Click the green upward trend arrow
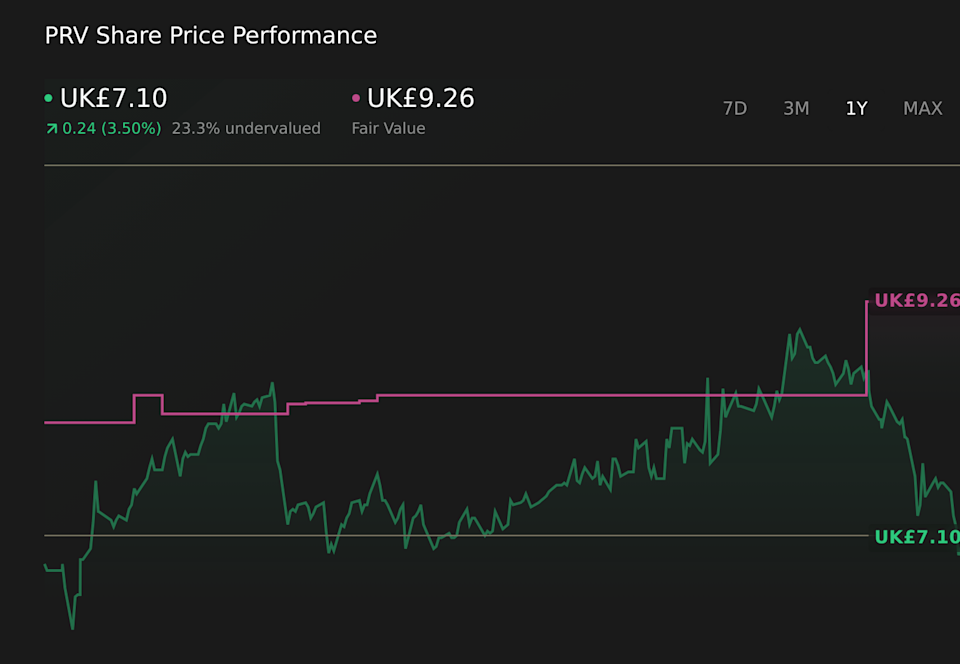The height and width of the screenshot is (664, 960). click(52, 129)
